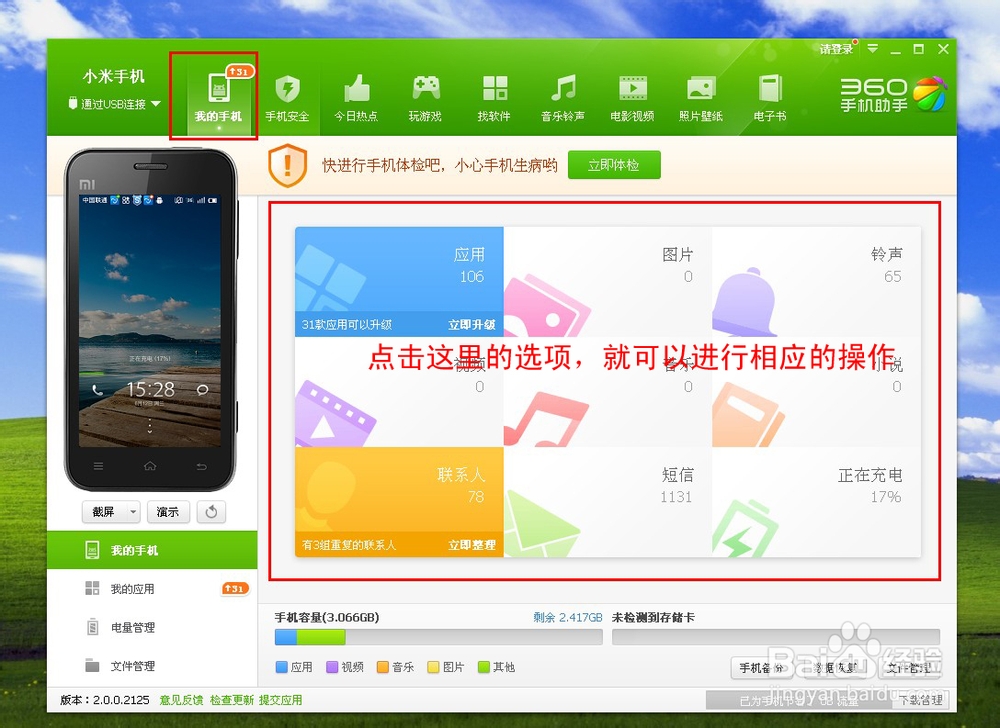
Task: Click 意见反馈 link
Action: [181, 700]
